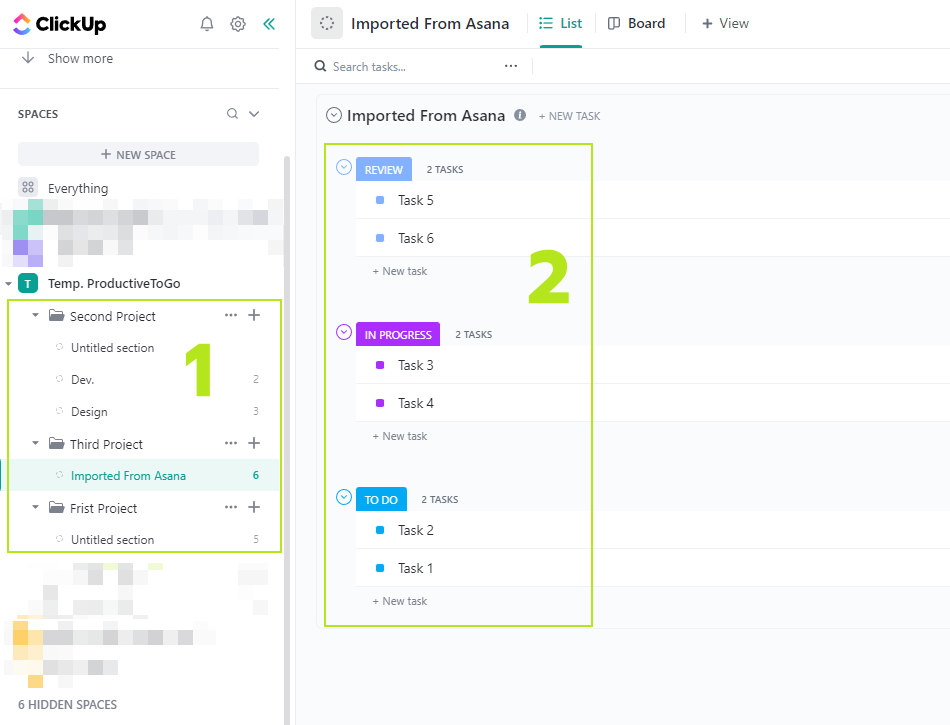
Task: Collapse the Temp. ProductiveToGo space
Action: click(8, 283)
